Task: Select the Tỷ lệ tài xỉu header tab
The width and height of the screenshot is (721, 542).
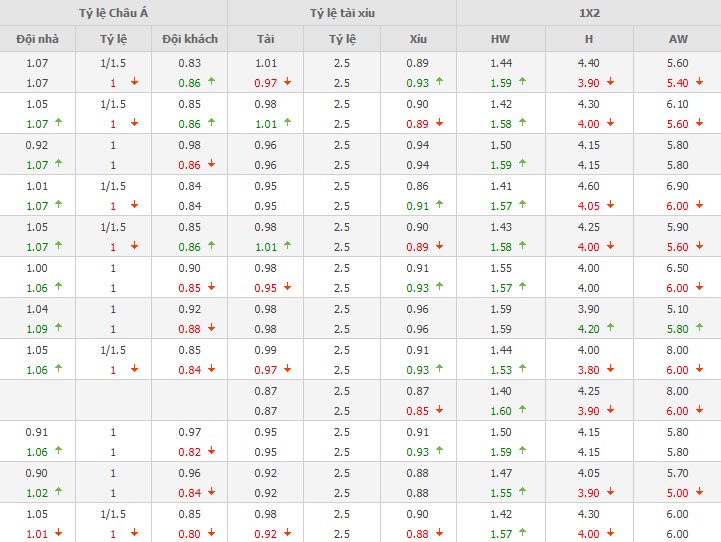Action: coord(341,13)
